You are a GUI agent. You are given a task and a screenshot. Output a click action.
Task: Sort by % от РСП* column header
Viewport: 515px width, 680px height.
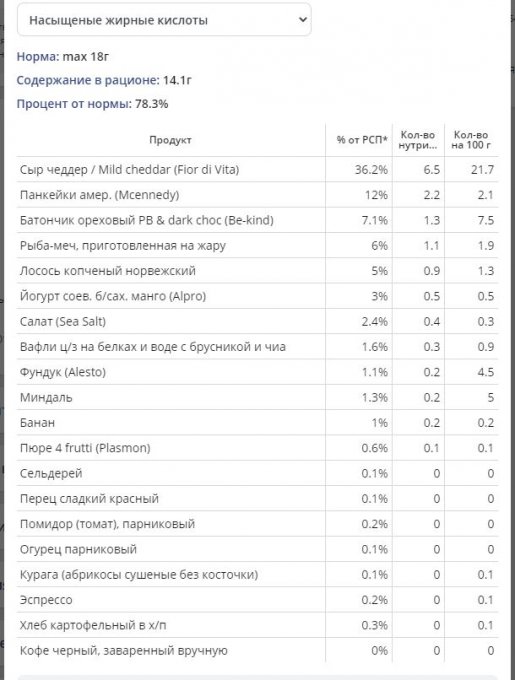point(362,140)
